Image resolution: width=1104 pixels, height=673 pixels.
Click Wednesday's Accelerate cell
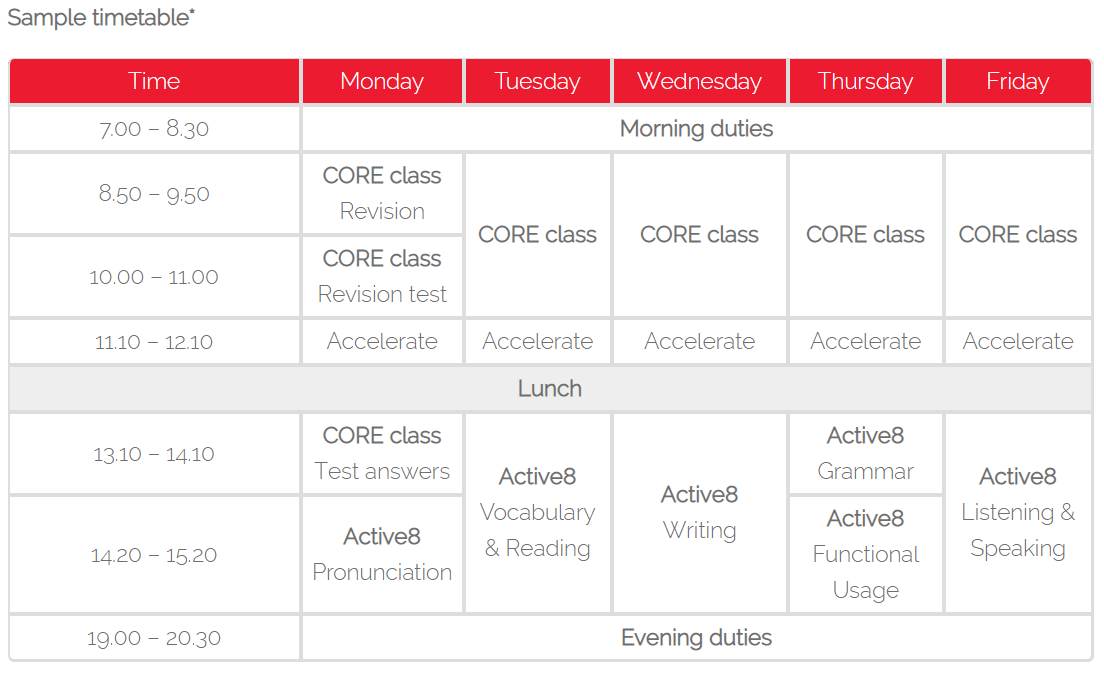(x=699, y=342)
